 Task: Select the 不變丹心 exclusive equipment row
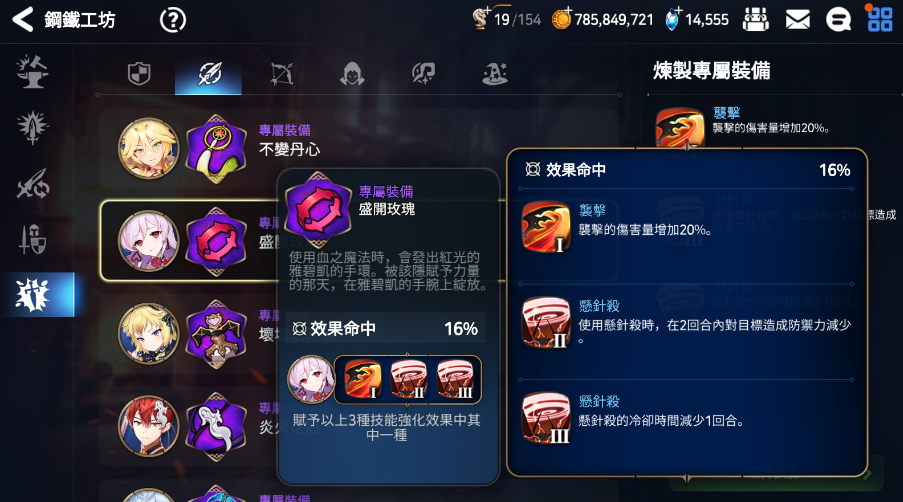click(358, 149)
